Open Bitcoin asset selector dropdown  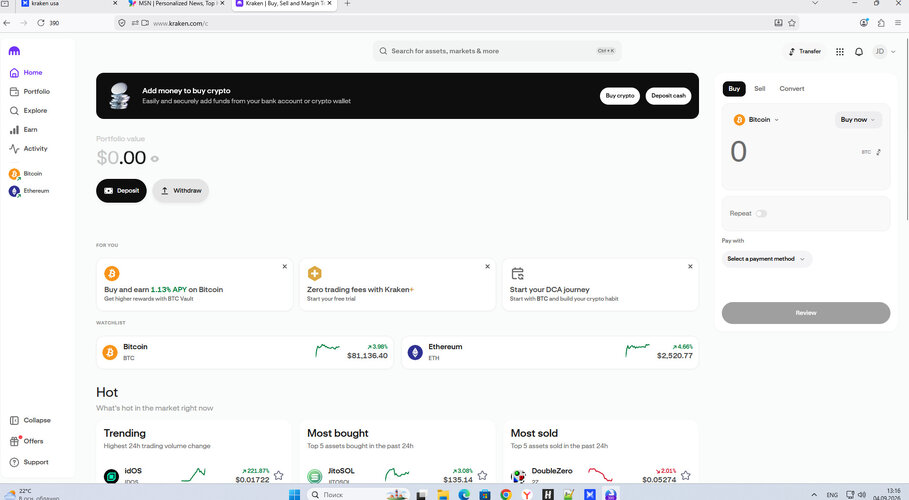tap(757, 120)
